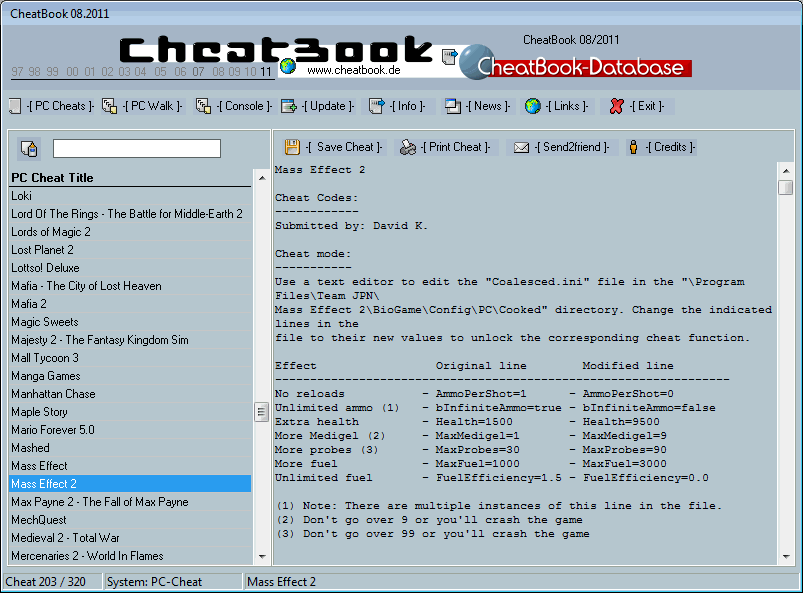Screen dimensions: 803x593
Task: Select Mafia 2 entry
Action: 131,304
